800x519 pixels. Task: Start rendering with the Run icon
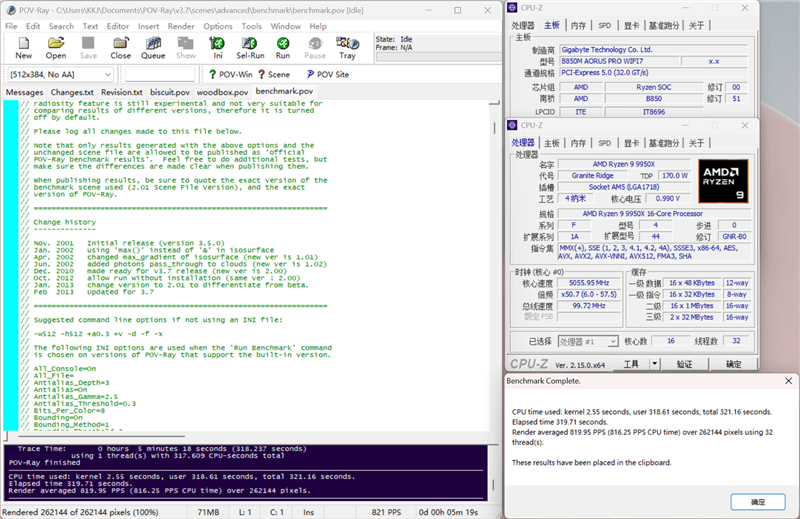coord(283,48)
